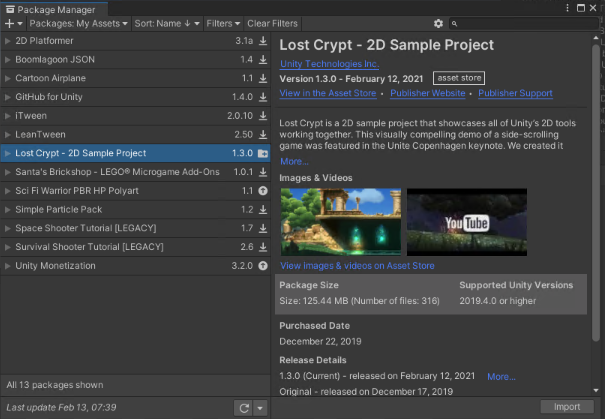Select Survival Shooter Tutorial [LEGACY] row
The image size is (605, 419).
tap(135, 247)
